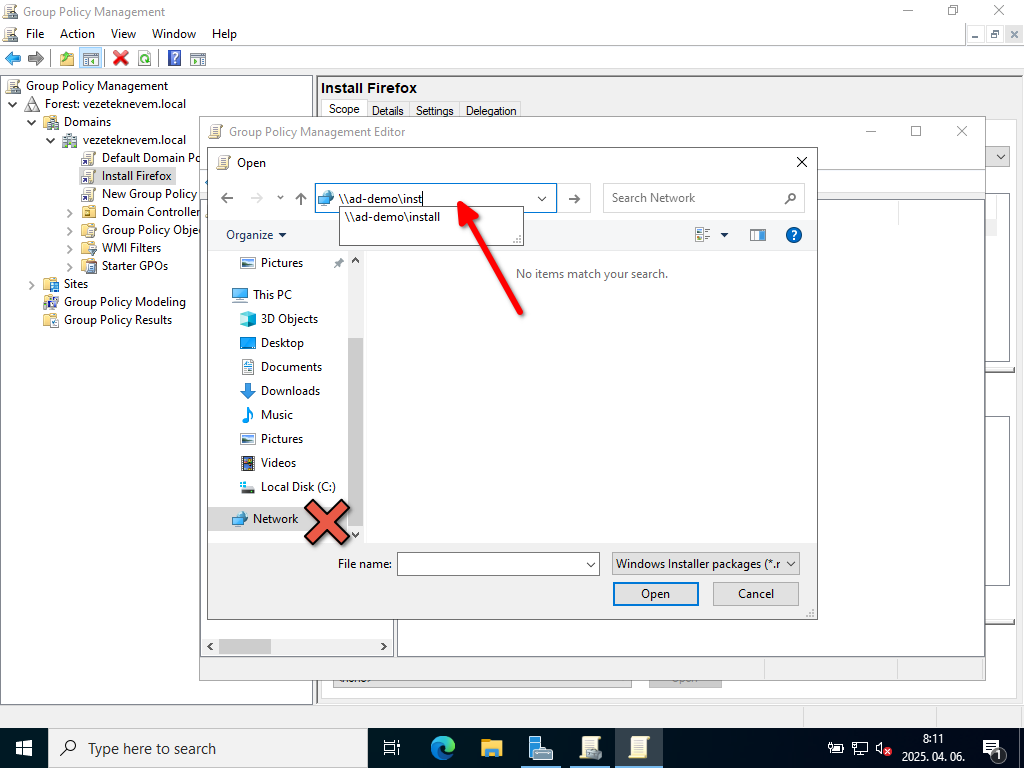Click the up one level arrow in Open dialog
Image resolution: width=1024 pixels, height=768 pixels.
[x=301, y=198]
